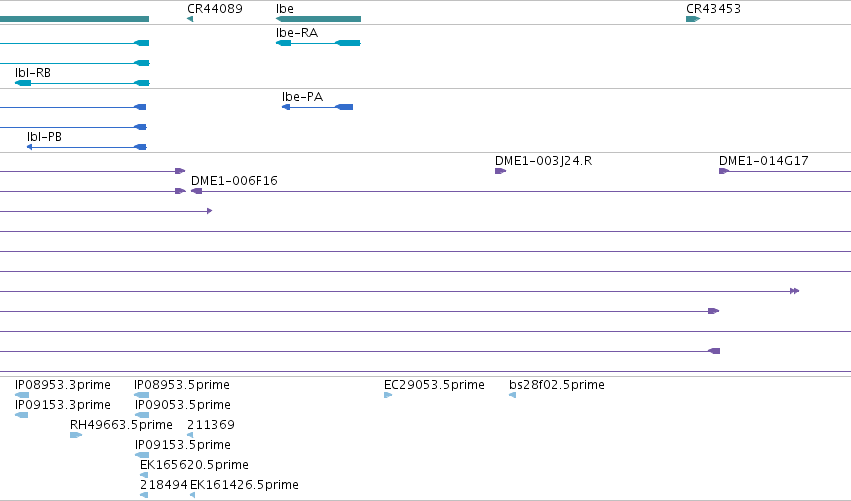Click the lbe gene bar
The width and height of the screenshot is (851, 501).
(319, 20)
